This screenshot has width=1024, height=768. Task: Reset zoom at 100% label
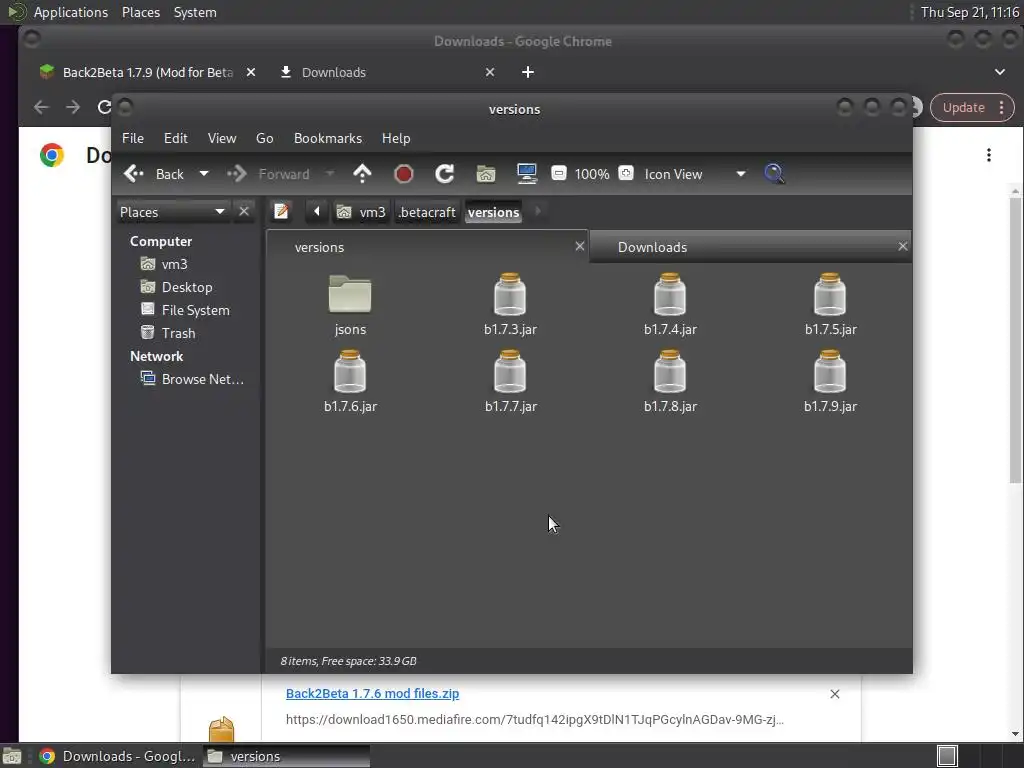(592, 174)
